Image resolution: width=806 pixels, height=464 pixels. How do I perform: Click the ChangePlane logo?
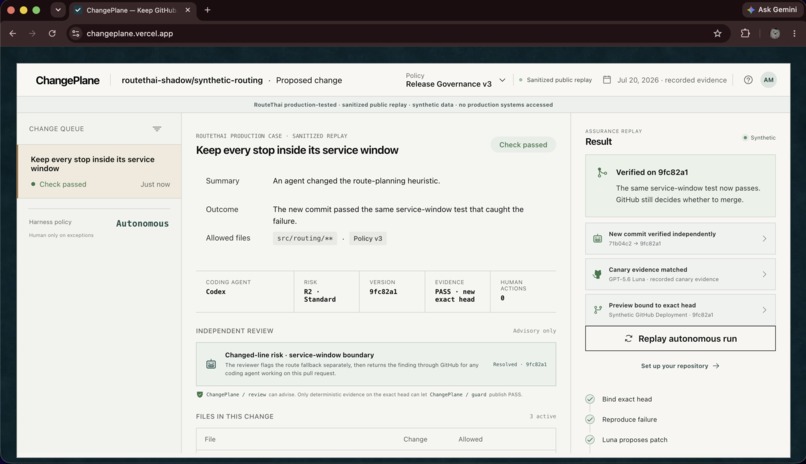coord(67,80)
